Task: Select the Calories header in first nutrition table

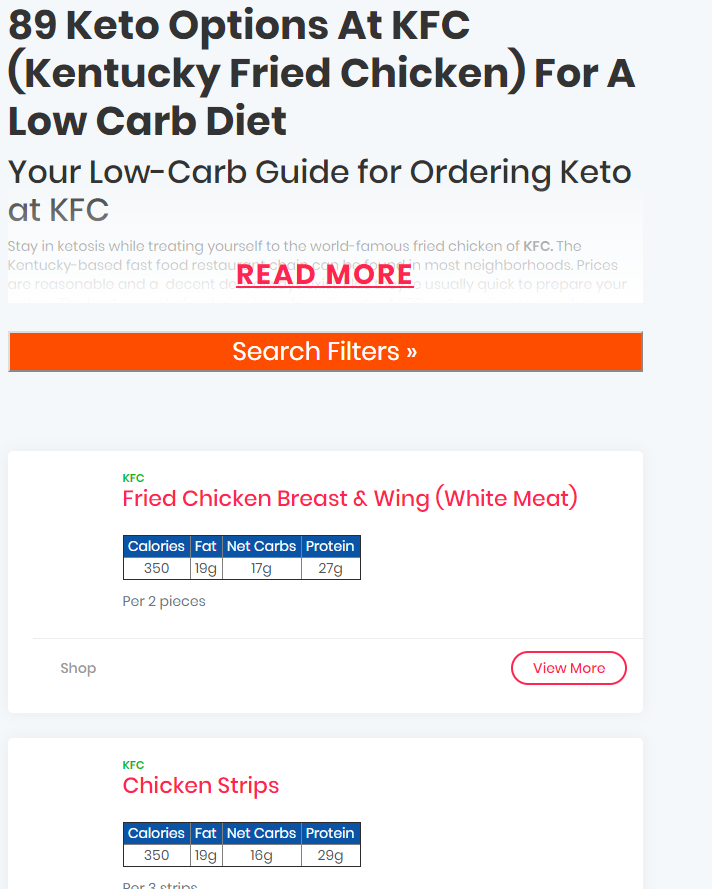Action: (156, 546)
